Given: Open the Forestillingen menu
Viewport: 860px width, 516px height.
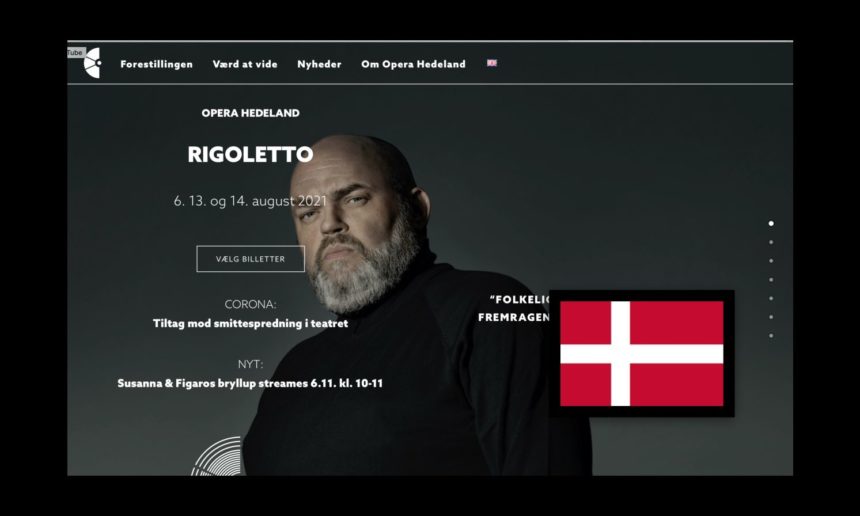Looking at the screenshot, I should click(x=156, y=64).
